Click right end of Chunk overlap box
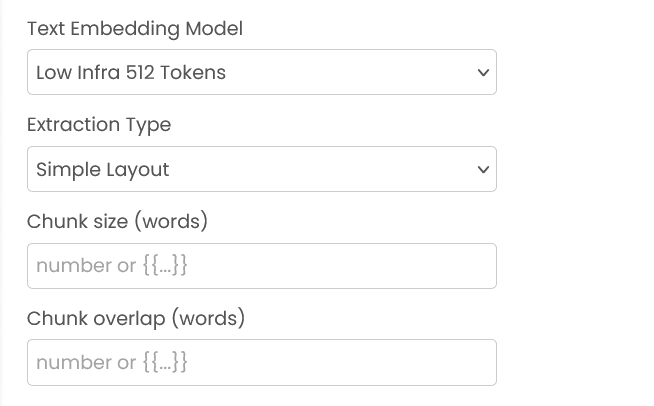 pos(480,362)
